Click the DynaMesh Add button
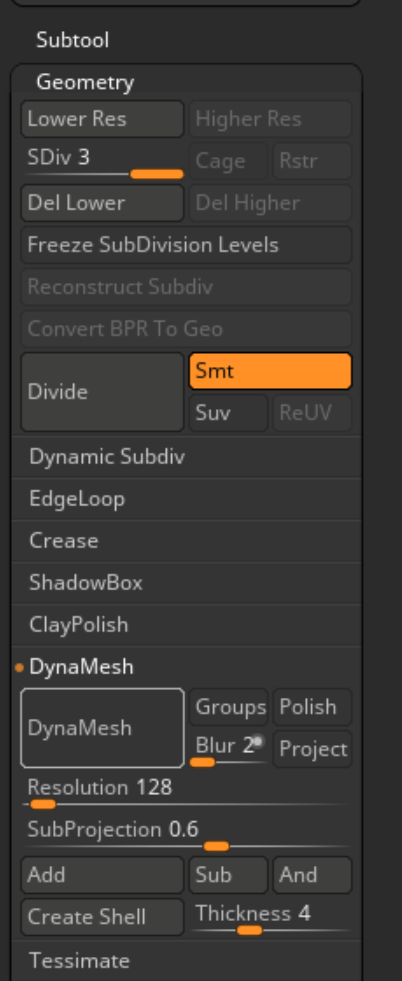Screen dimensions: 402x981 coord(103,875)
